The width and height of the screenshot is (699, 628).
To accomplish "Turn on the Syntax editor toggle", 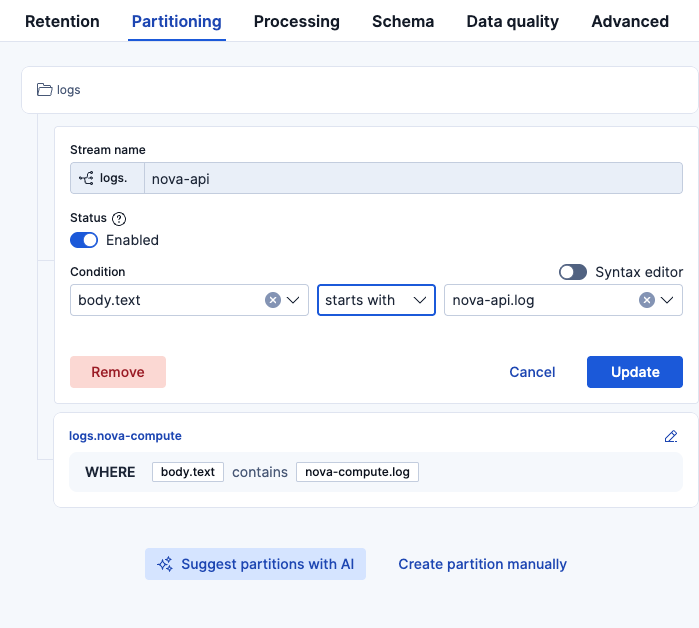I will 573,272.
